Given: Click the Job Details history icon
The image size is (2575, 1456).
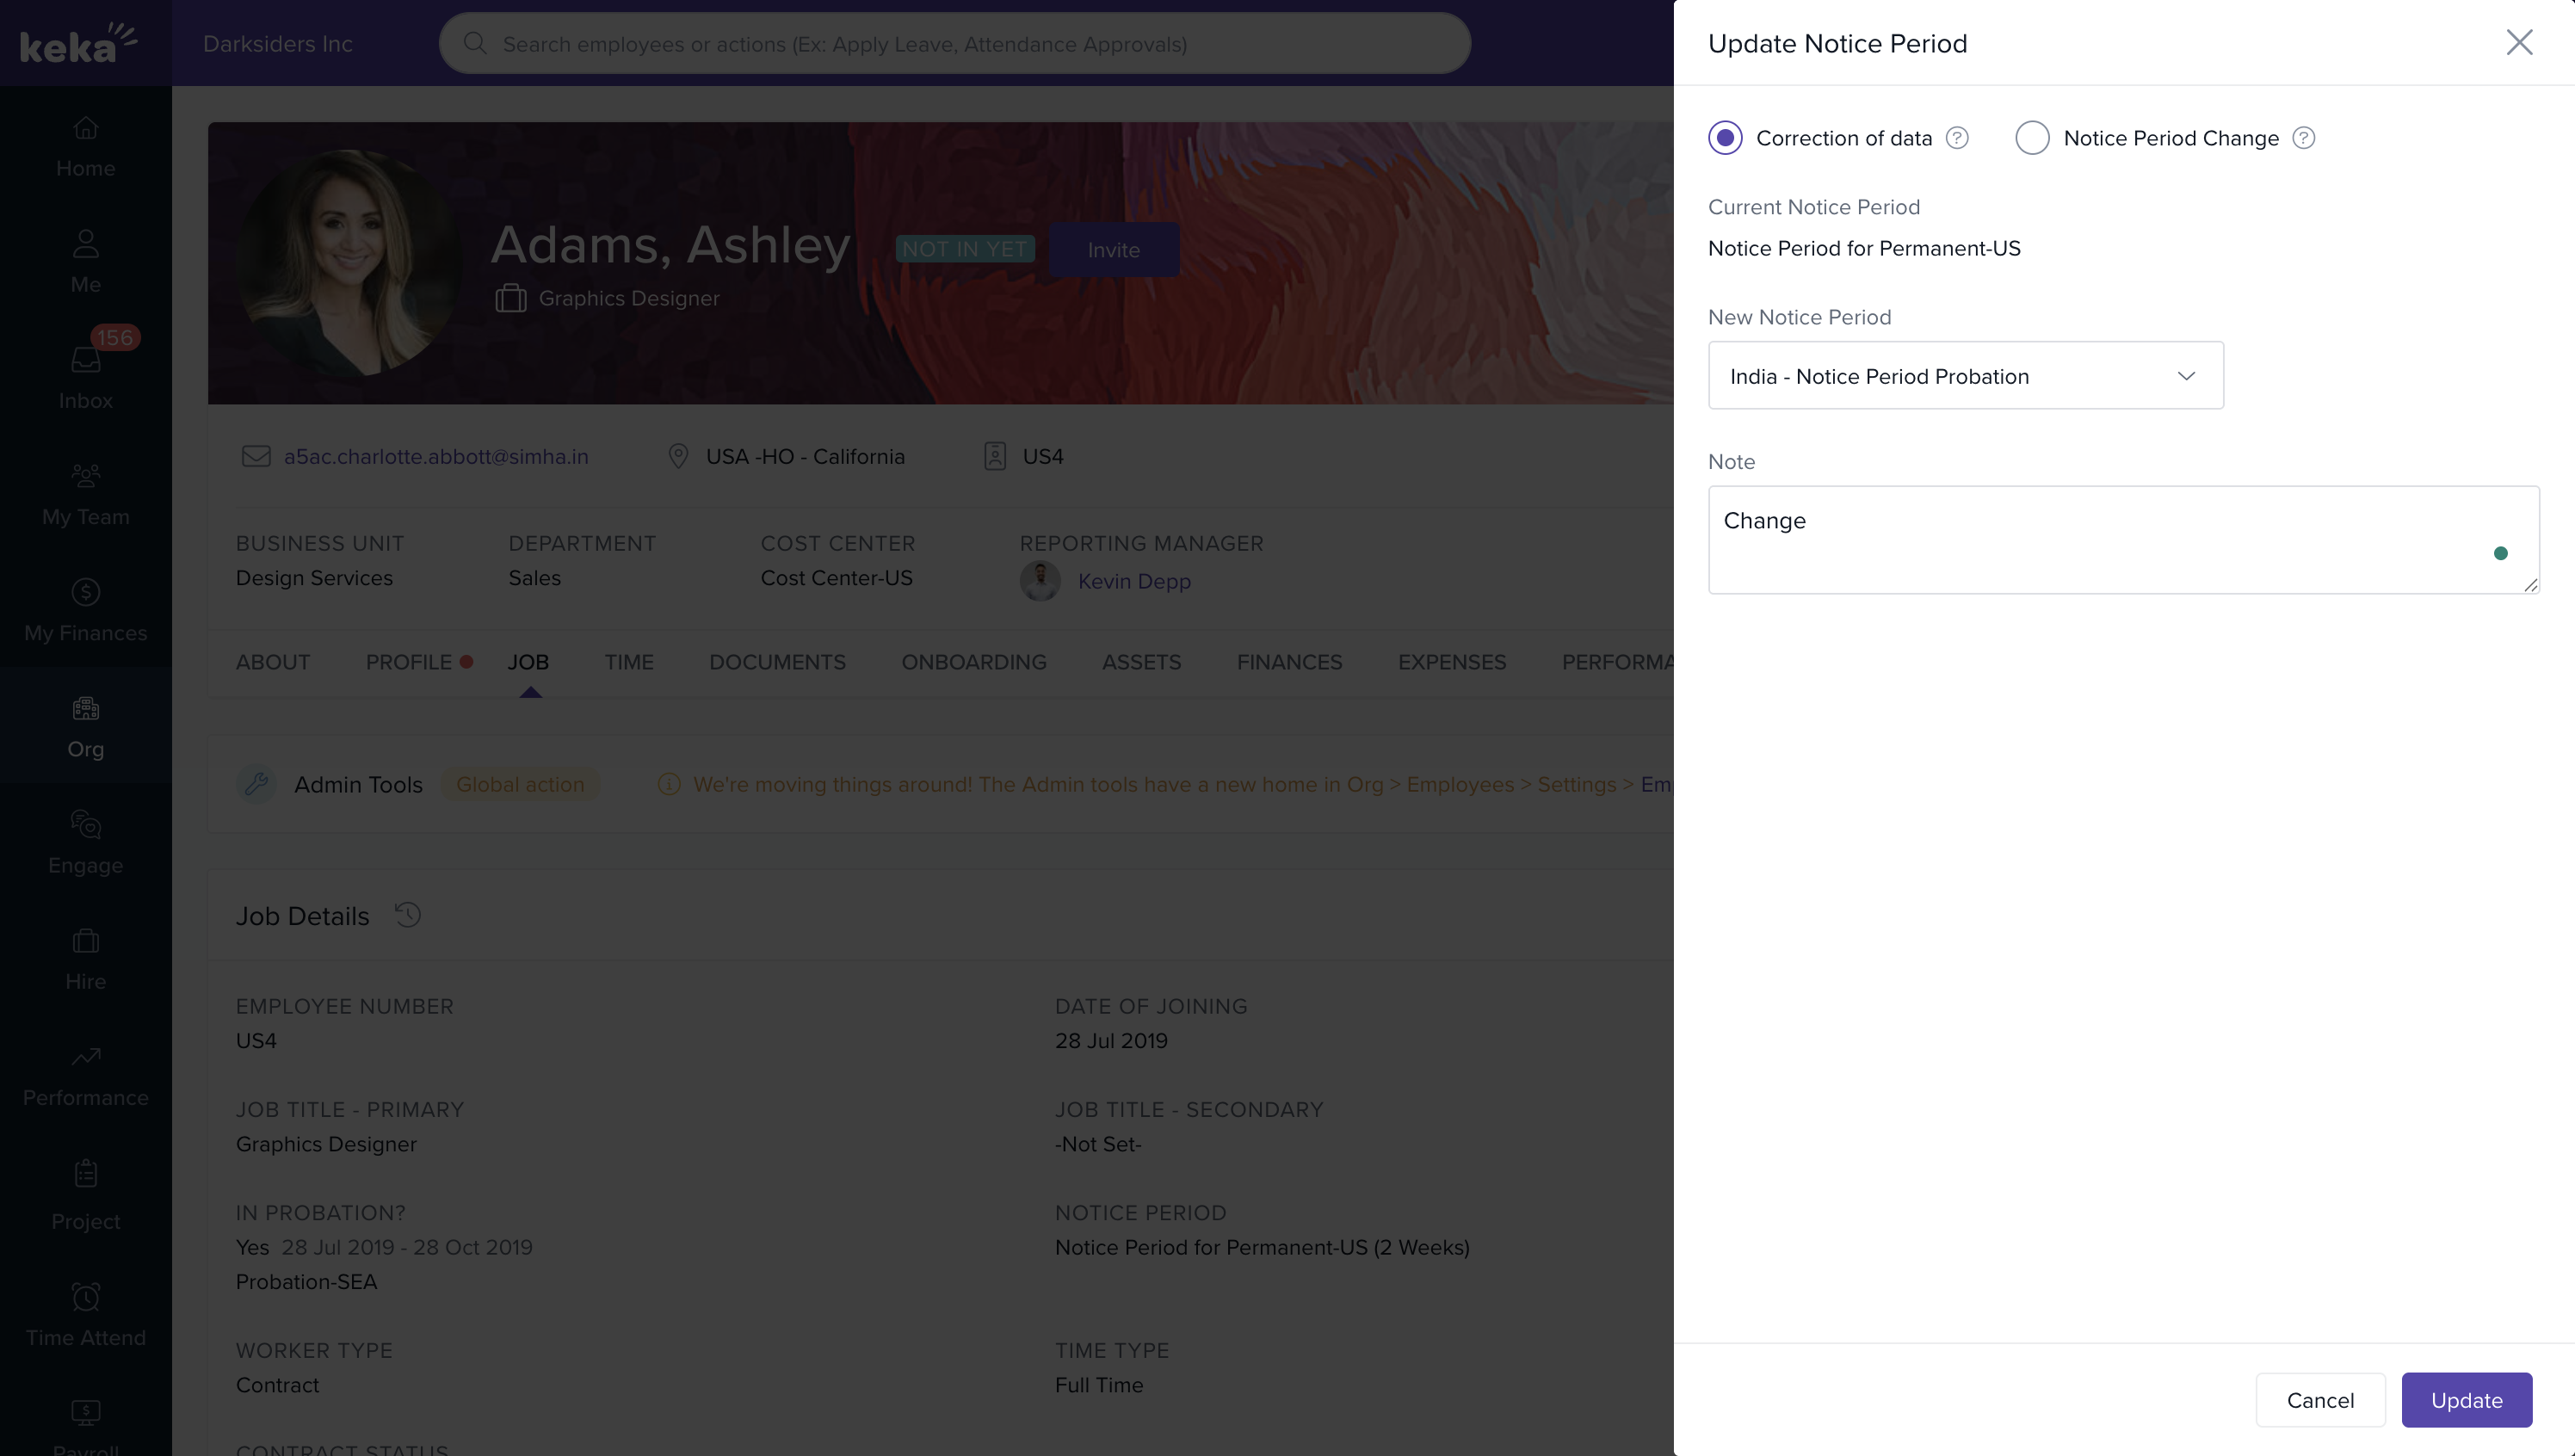Looking at the screenshot, I should [x=407, y=915].
